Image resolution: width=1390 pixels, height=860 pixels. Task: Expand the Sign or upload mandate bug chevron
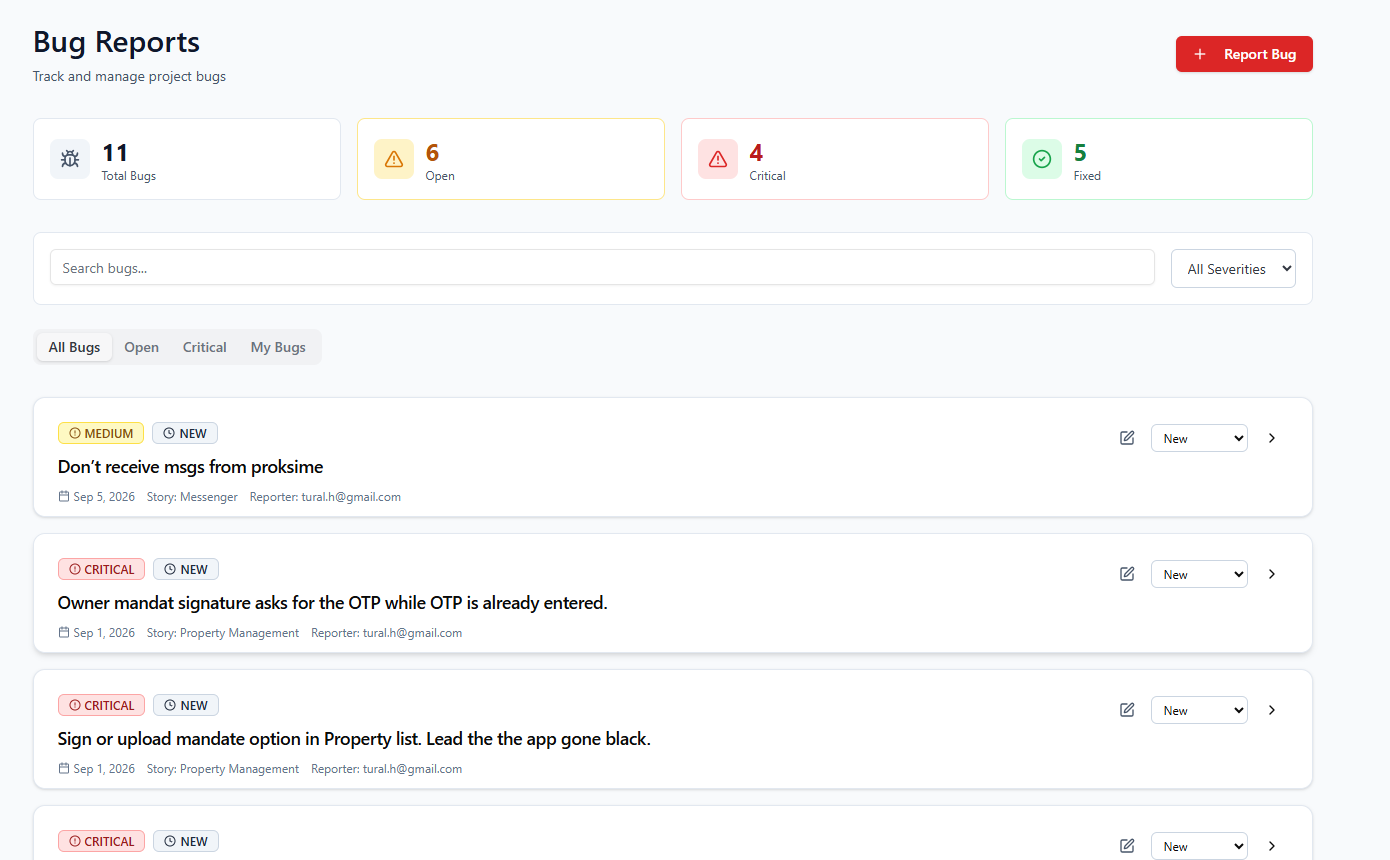[x=1272, y=710]
